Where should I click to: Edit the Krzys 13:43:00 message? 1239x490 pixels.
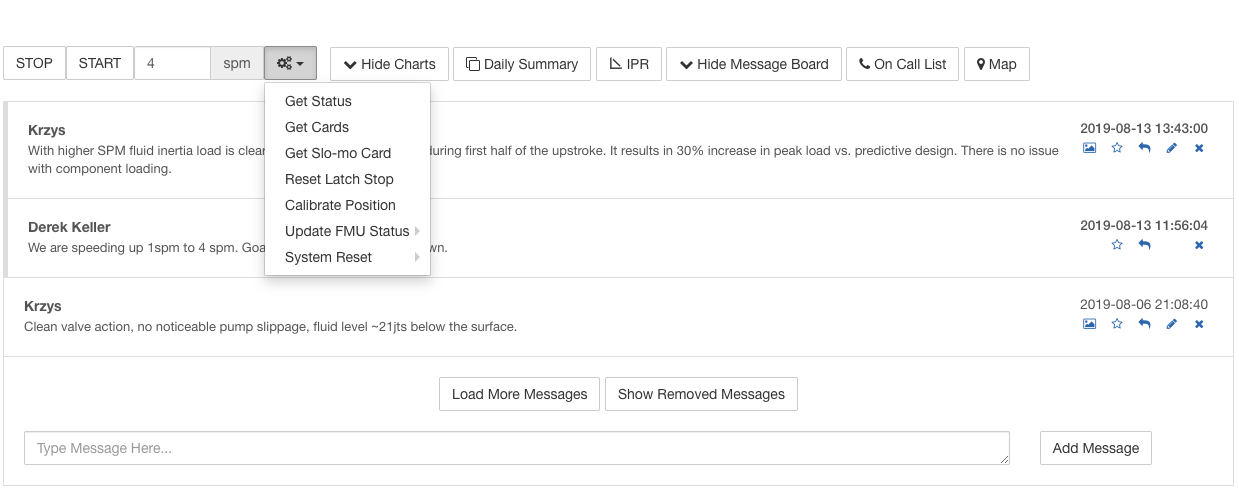[1172, 148]
